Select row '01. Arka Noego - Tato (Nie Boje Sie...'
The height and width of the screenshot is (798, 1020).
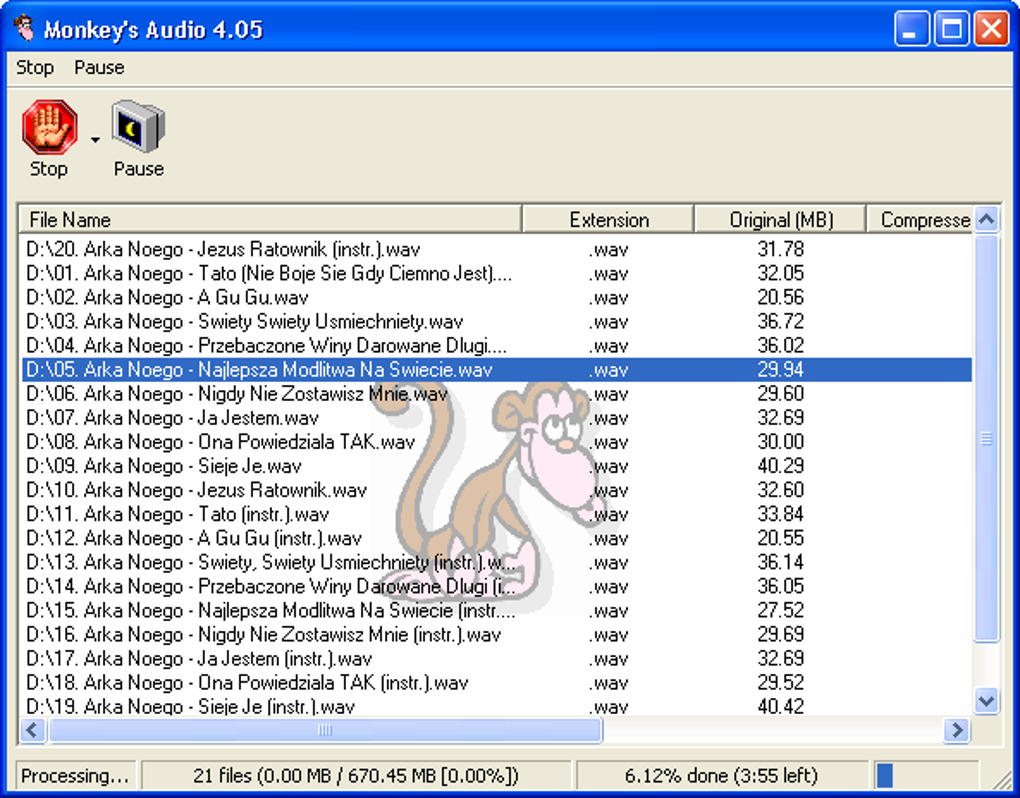coord(497,273)
